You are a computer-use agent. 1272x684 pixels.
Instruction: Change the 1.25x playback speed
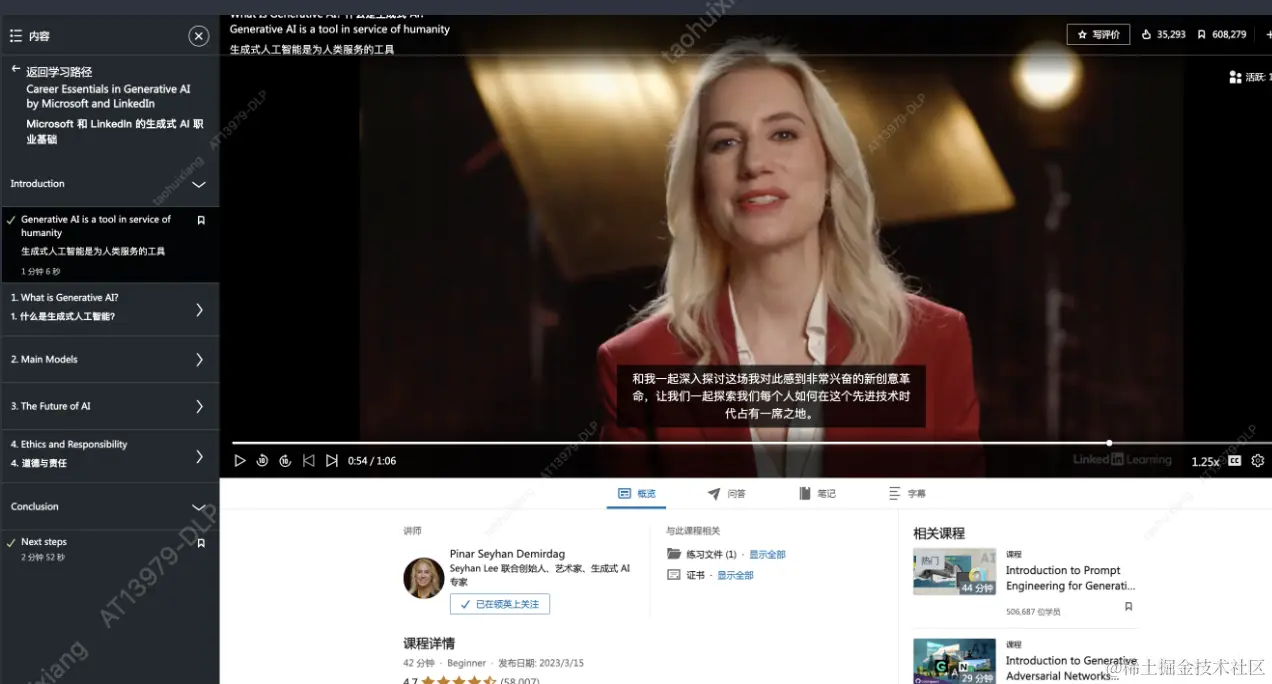(x=1205, y=462)
